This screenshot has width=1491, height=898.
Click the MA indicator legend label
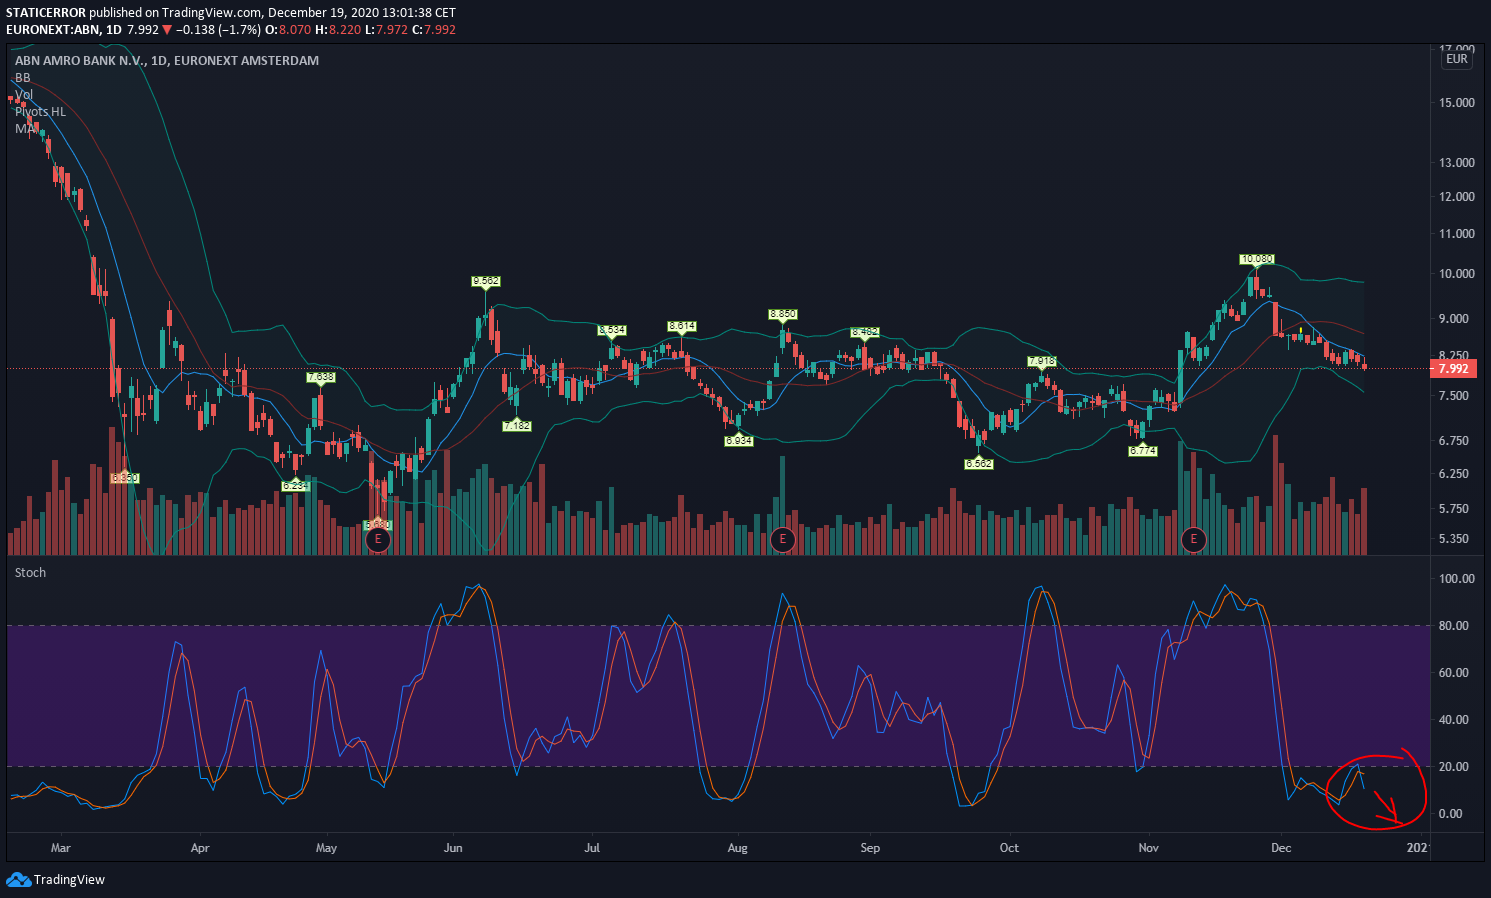(x=25, y=128)
